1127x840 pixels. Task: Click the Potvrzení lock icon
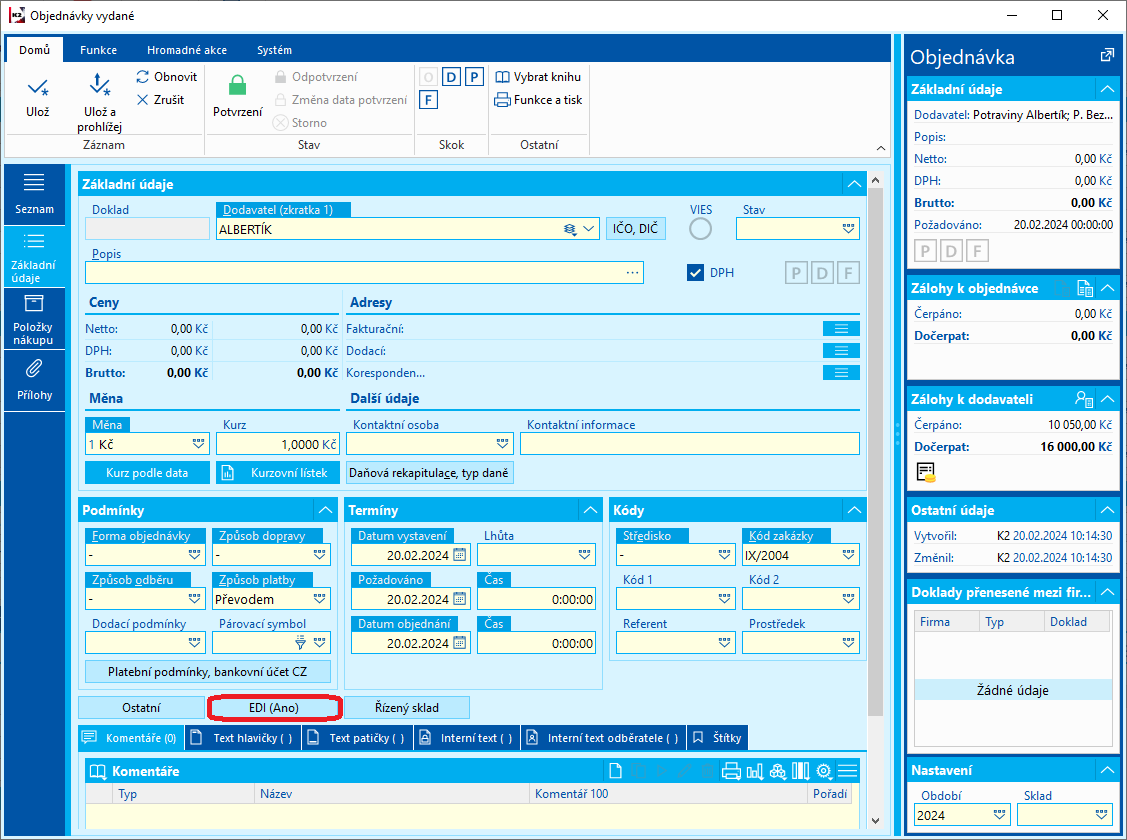coord(237,87)
